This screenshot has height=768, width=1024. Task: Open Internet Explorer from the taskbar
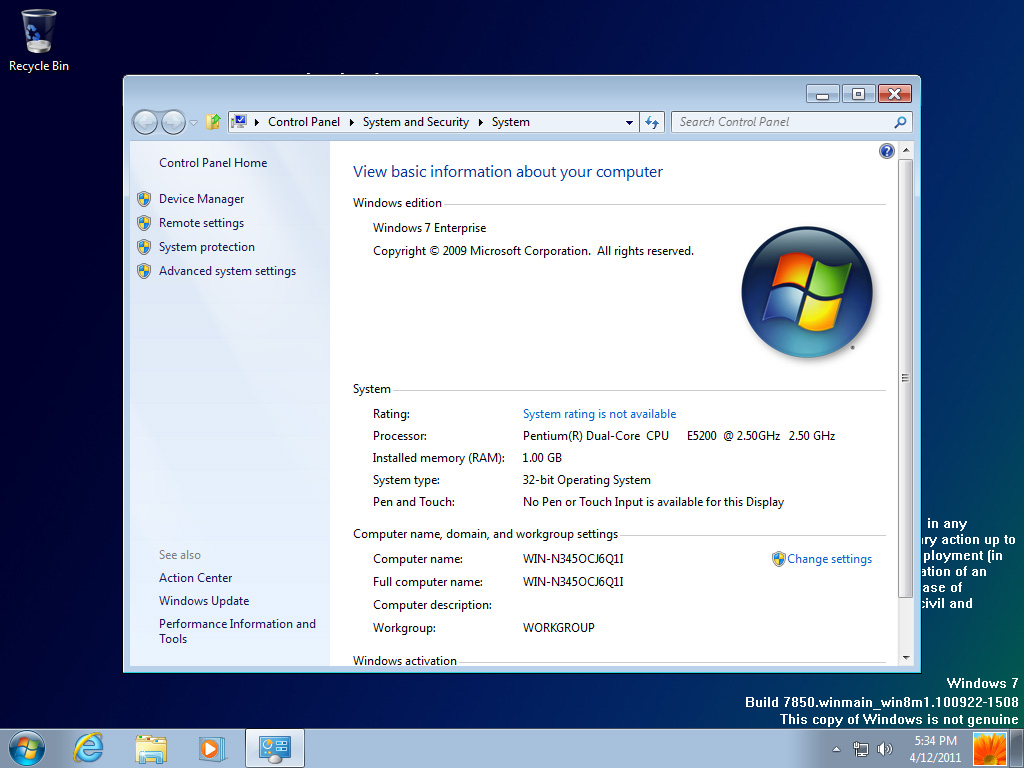coord(88,748)
